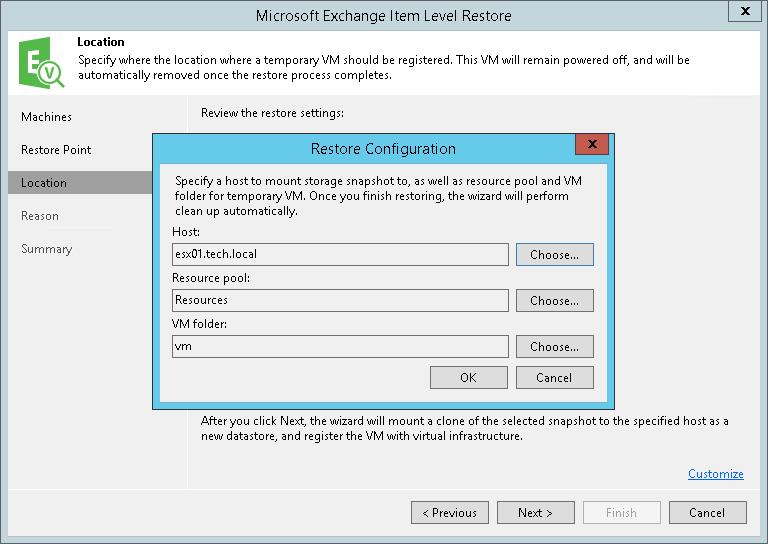Image resolution: width=768 pixels, height=544 pixels.
Task: Cancel the Restore Configuration dialog
Action: (x=554, y=378)
